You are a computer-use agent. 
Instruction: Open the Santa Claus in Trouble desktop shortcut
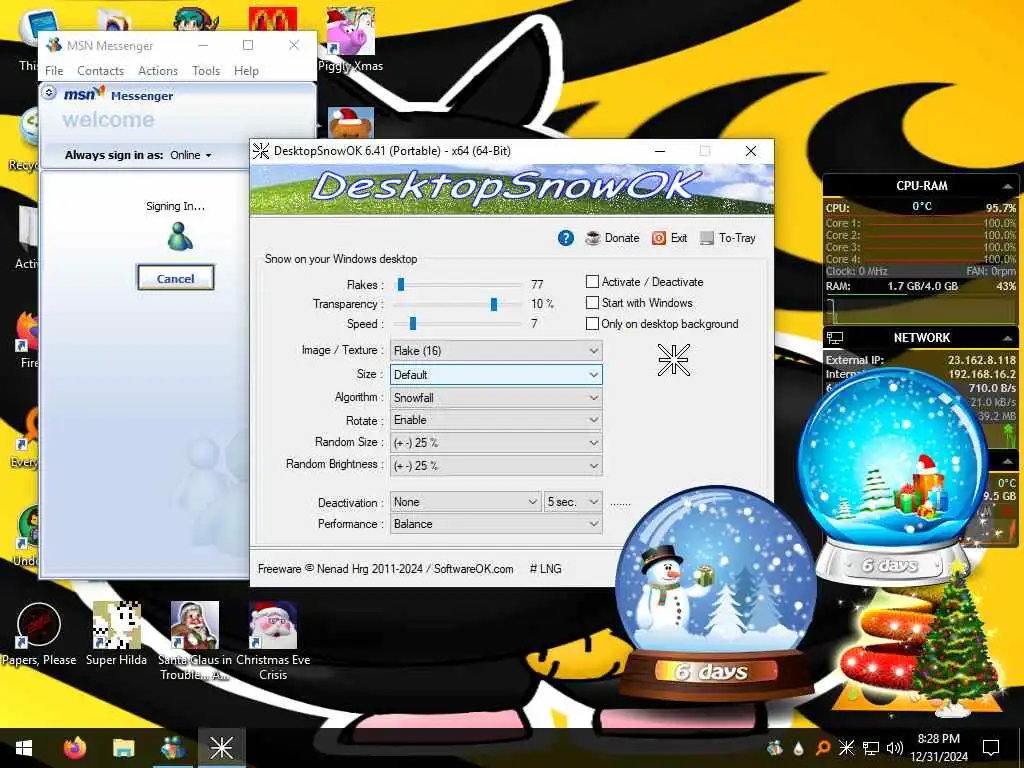[x=195, y=641]
